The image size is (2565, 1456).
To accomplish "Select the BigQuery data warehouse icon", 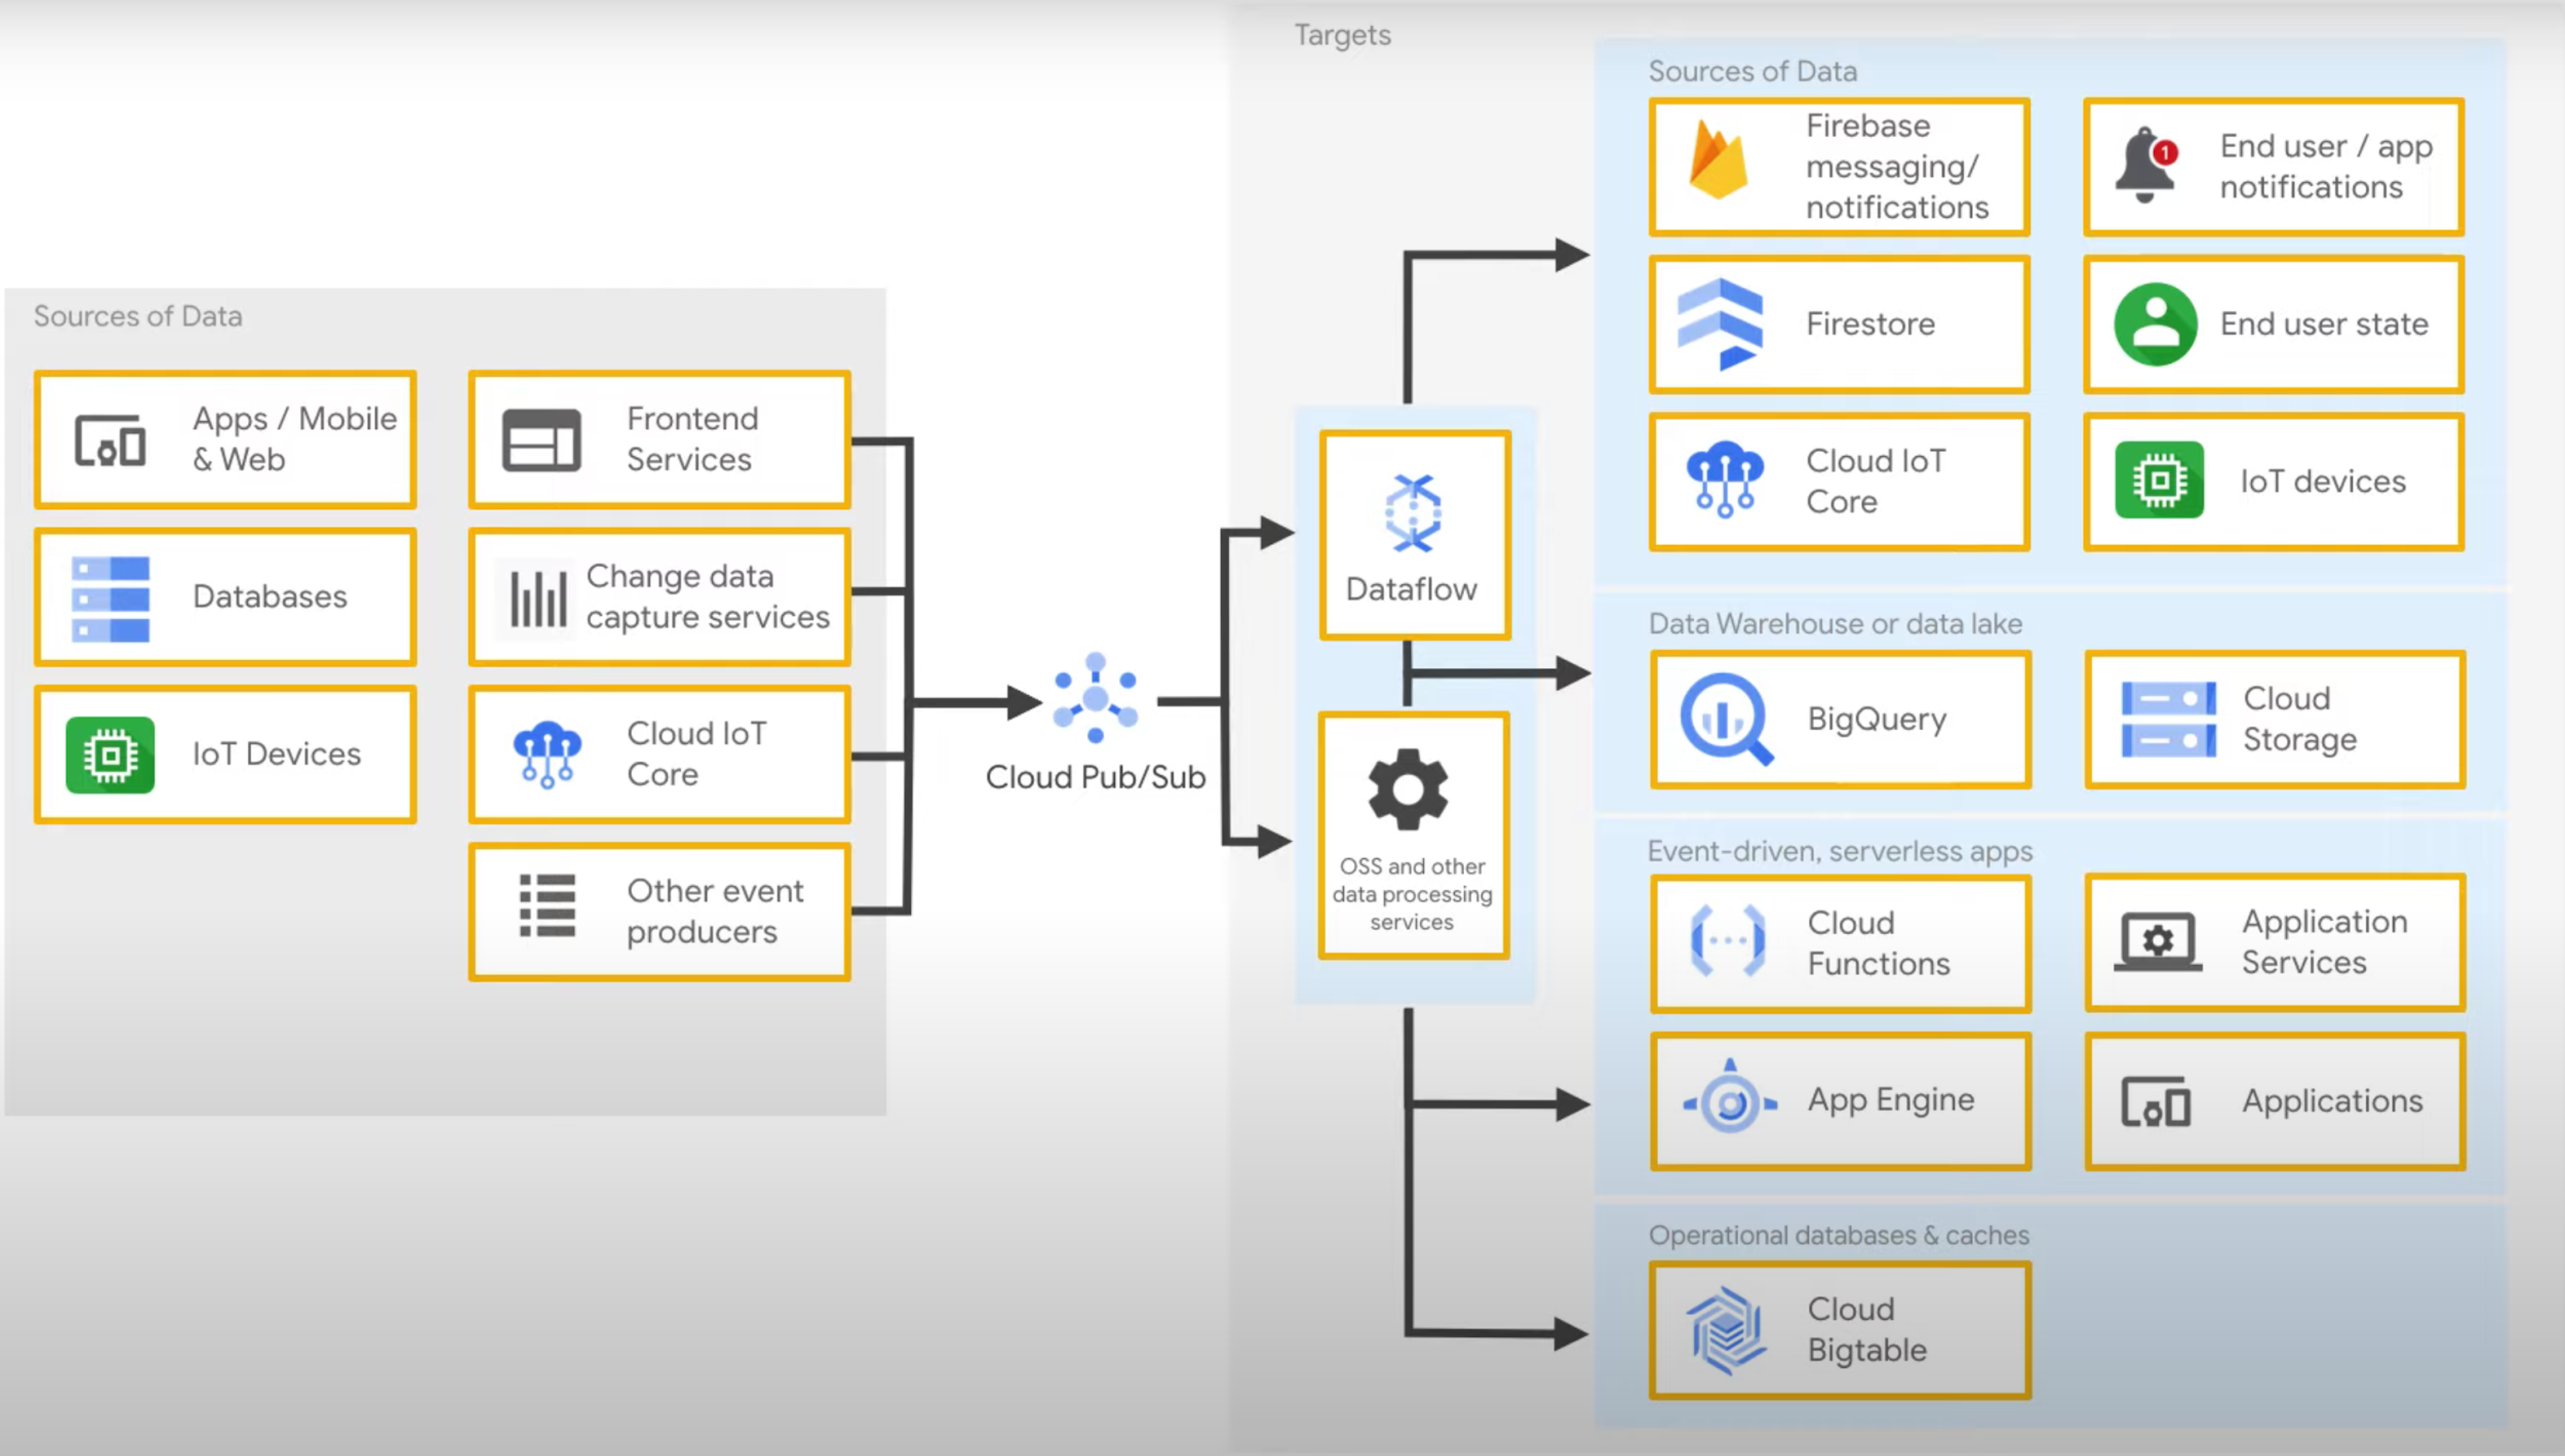I will (x=1721, y=719).
